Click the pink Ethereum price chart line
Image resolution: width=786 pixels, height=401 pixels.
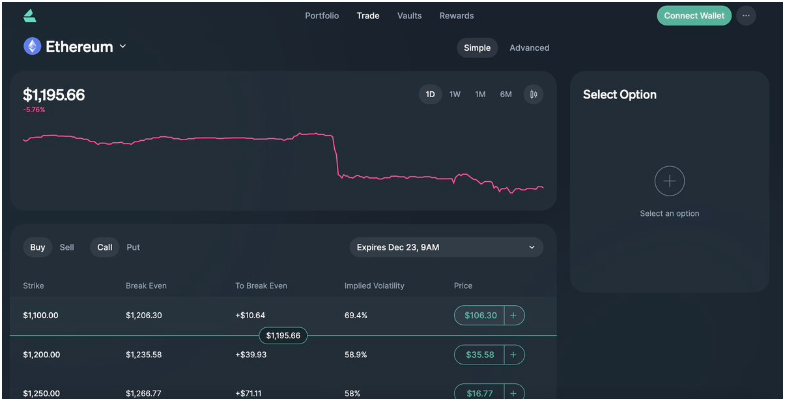tap(283, 163)
